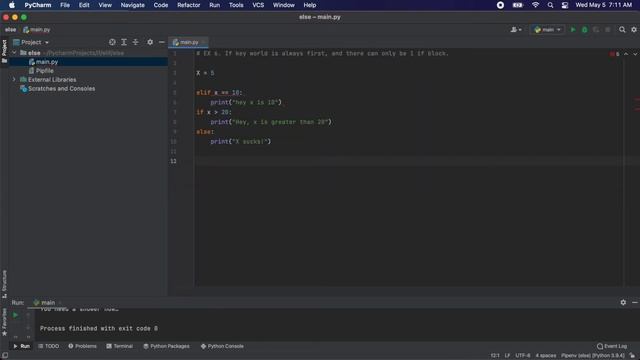640x360 pixels.
Task: Toggle the Favorites side tool window tab
Action: 4,322
